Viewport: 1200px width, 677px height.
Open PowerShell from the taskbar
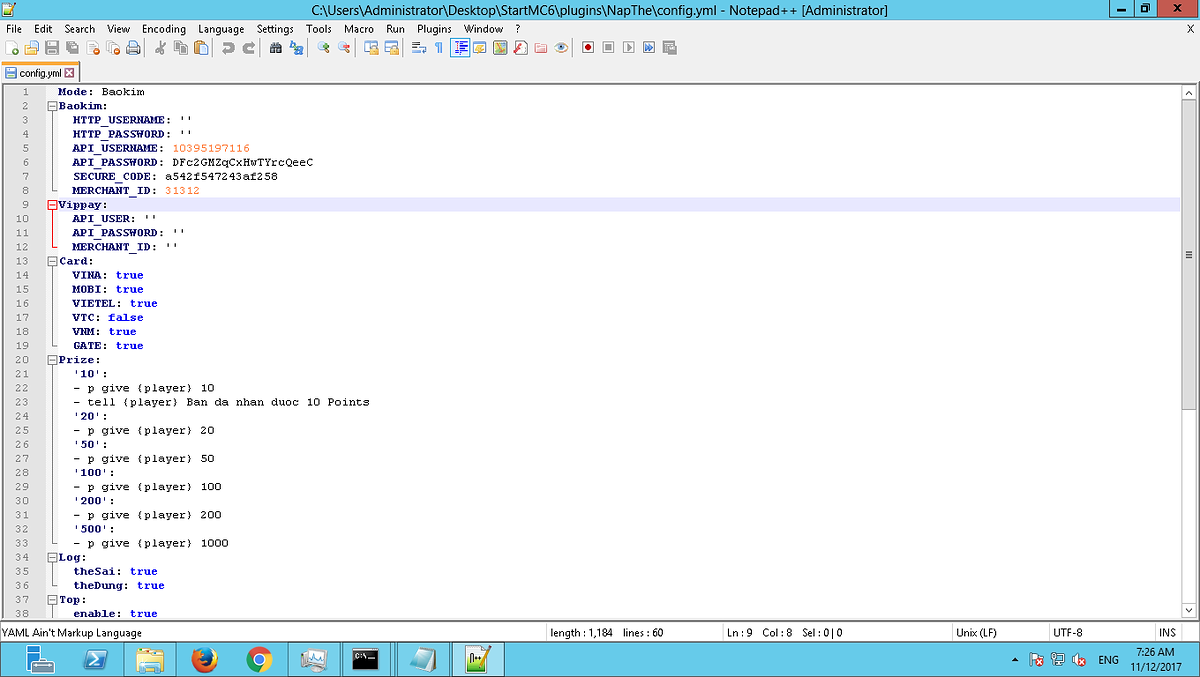coord(94,659)
